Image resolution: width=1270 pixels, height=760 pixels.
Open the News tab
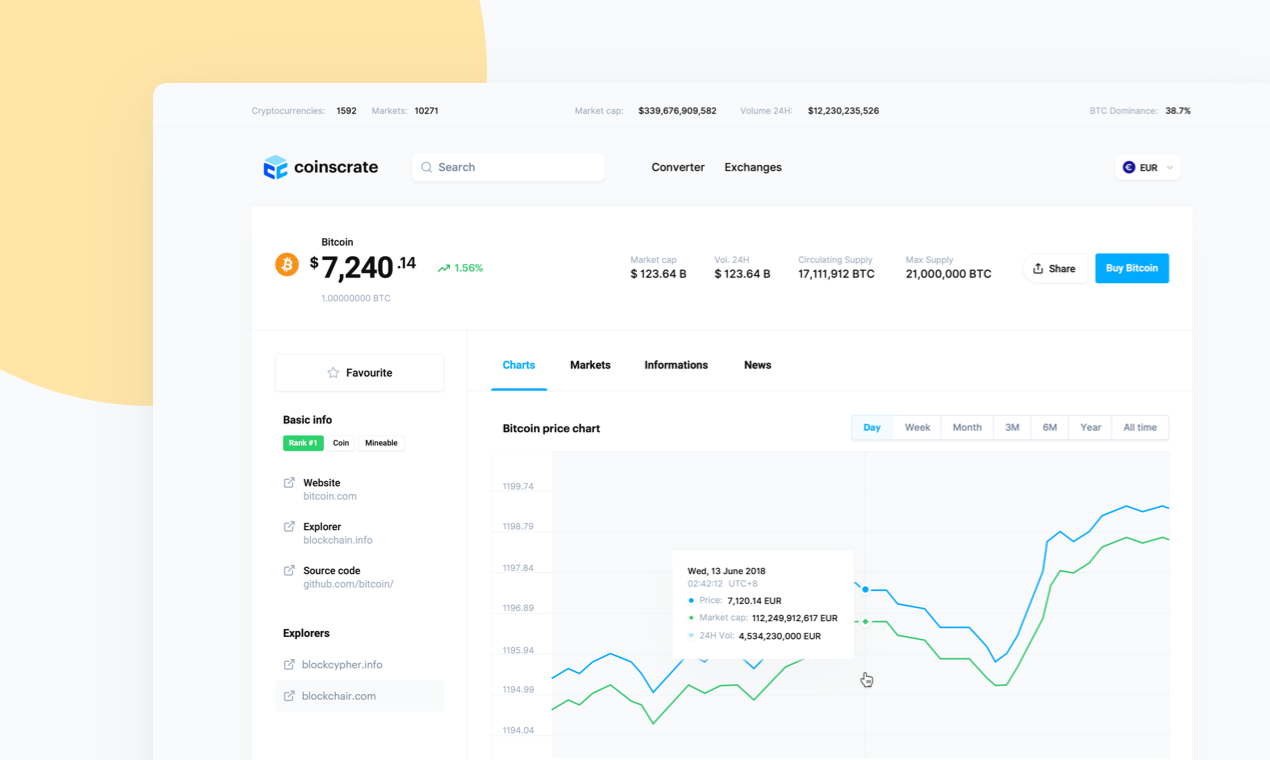757,365
